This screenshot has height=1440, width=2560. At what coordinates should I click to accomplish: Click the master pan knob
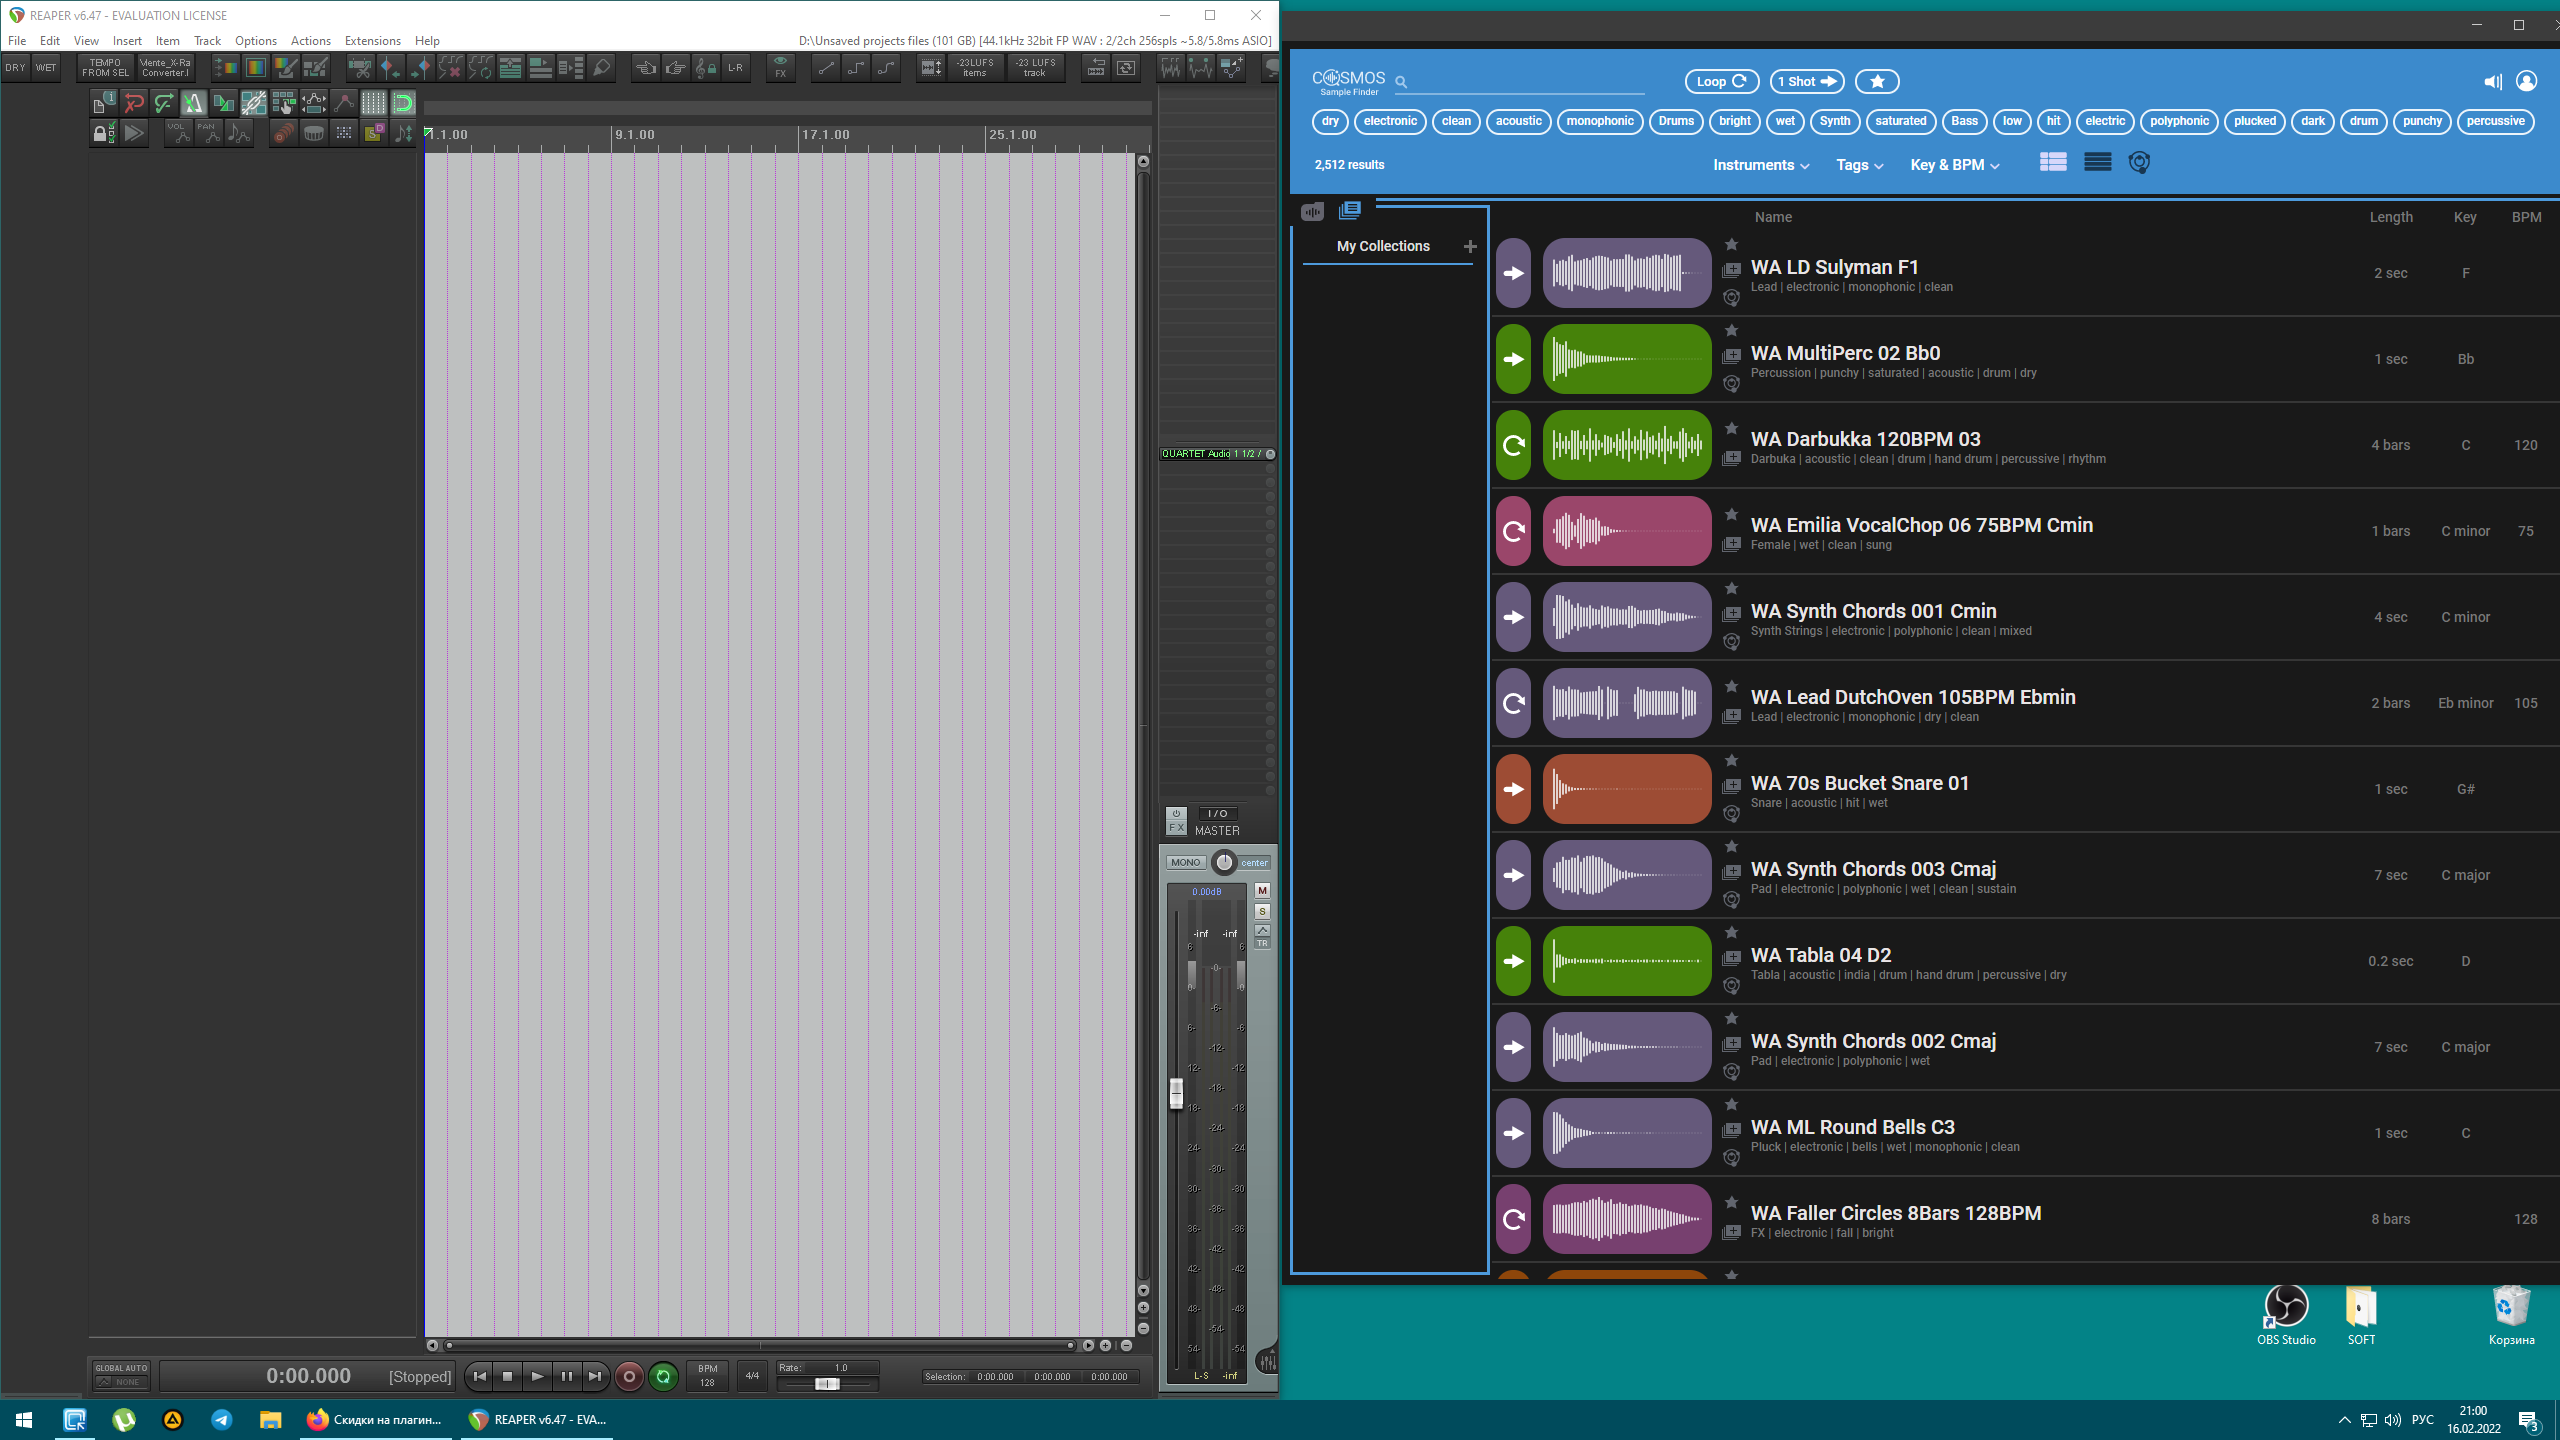pyautogui.click(x=1224, y=862)
